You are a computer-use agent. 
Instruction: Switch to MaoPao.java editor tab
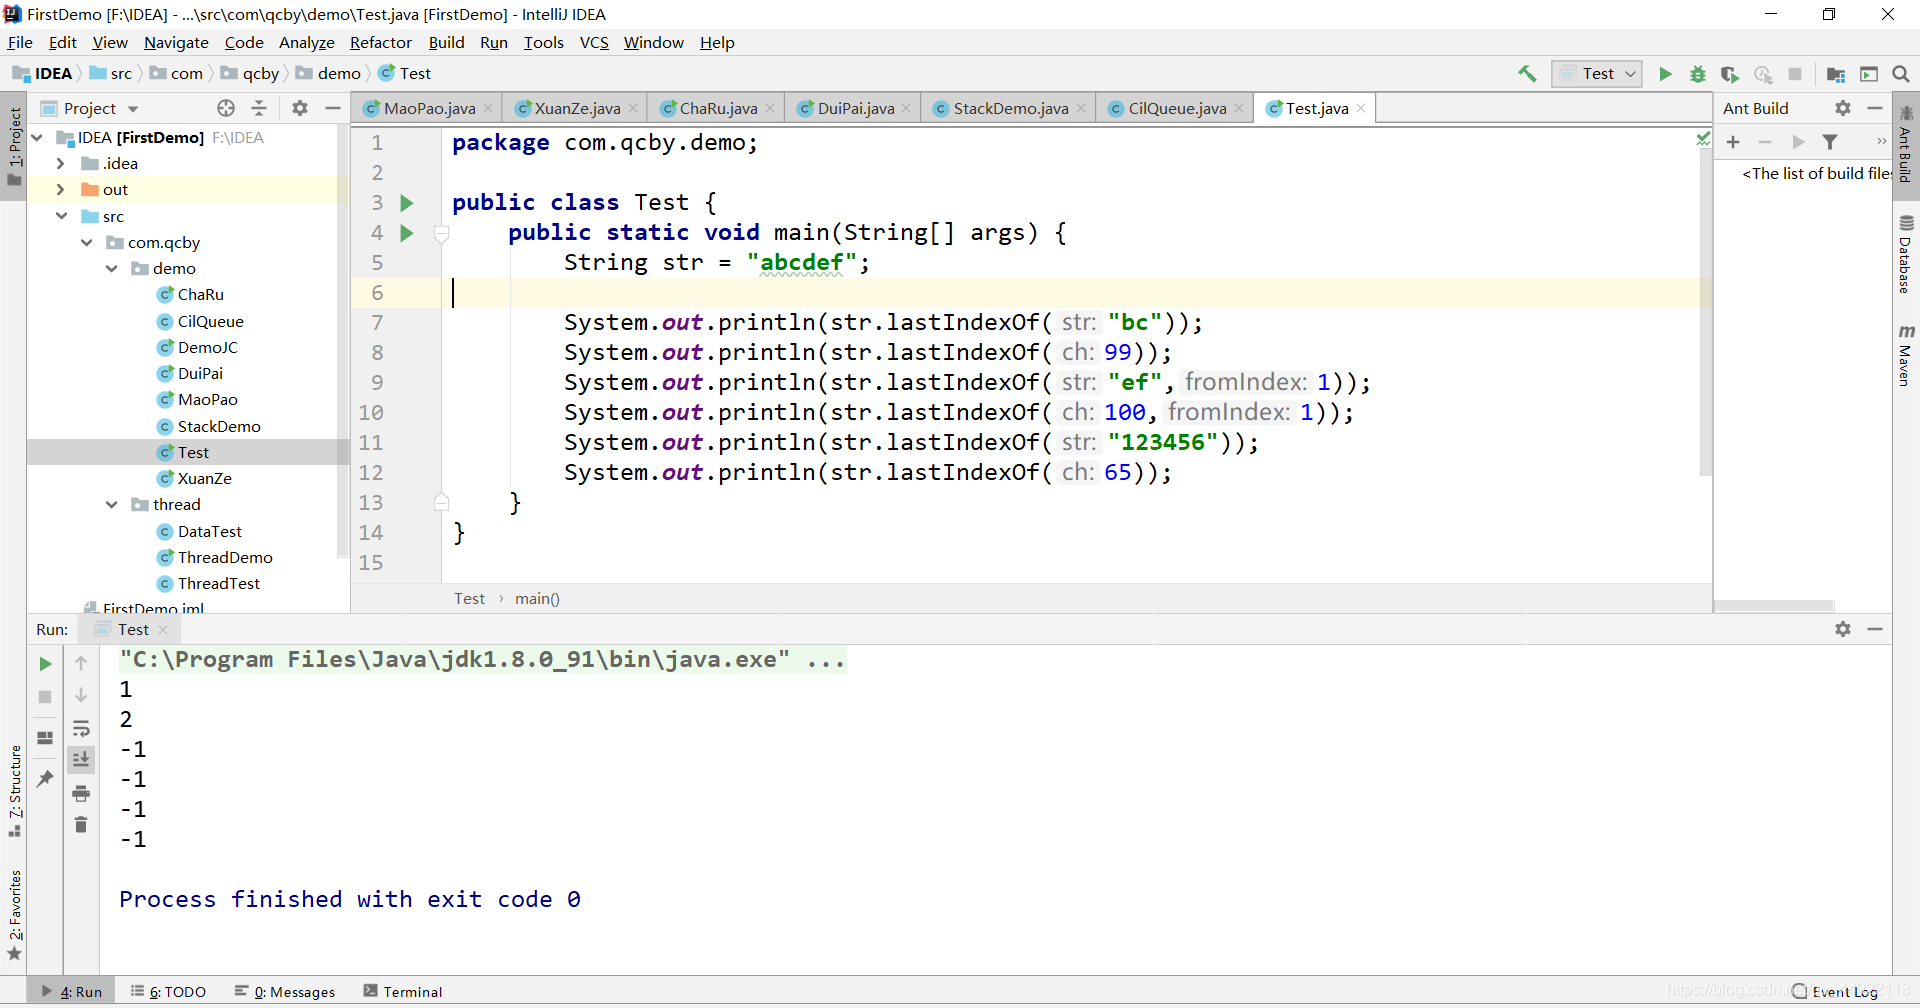tap(428, 108)
